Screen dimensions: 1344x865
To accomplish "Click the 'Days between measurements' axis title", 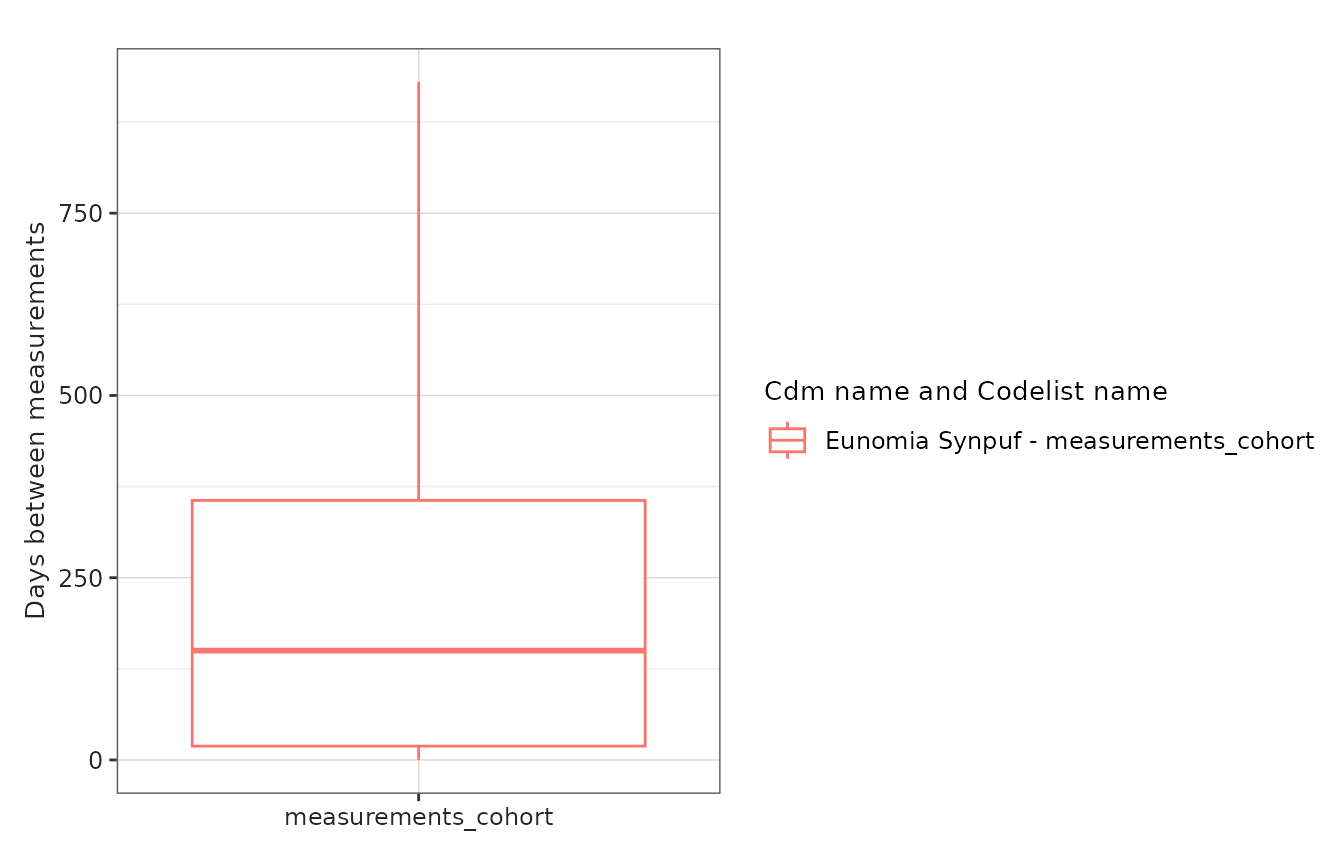I will coord(36,421).
